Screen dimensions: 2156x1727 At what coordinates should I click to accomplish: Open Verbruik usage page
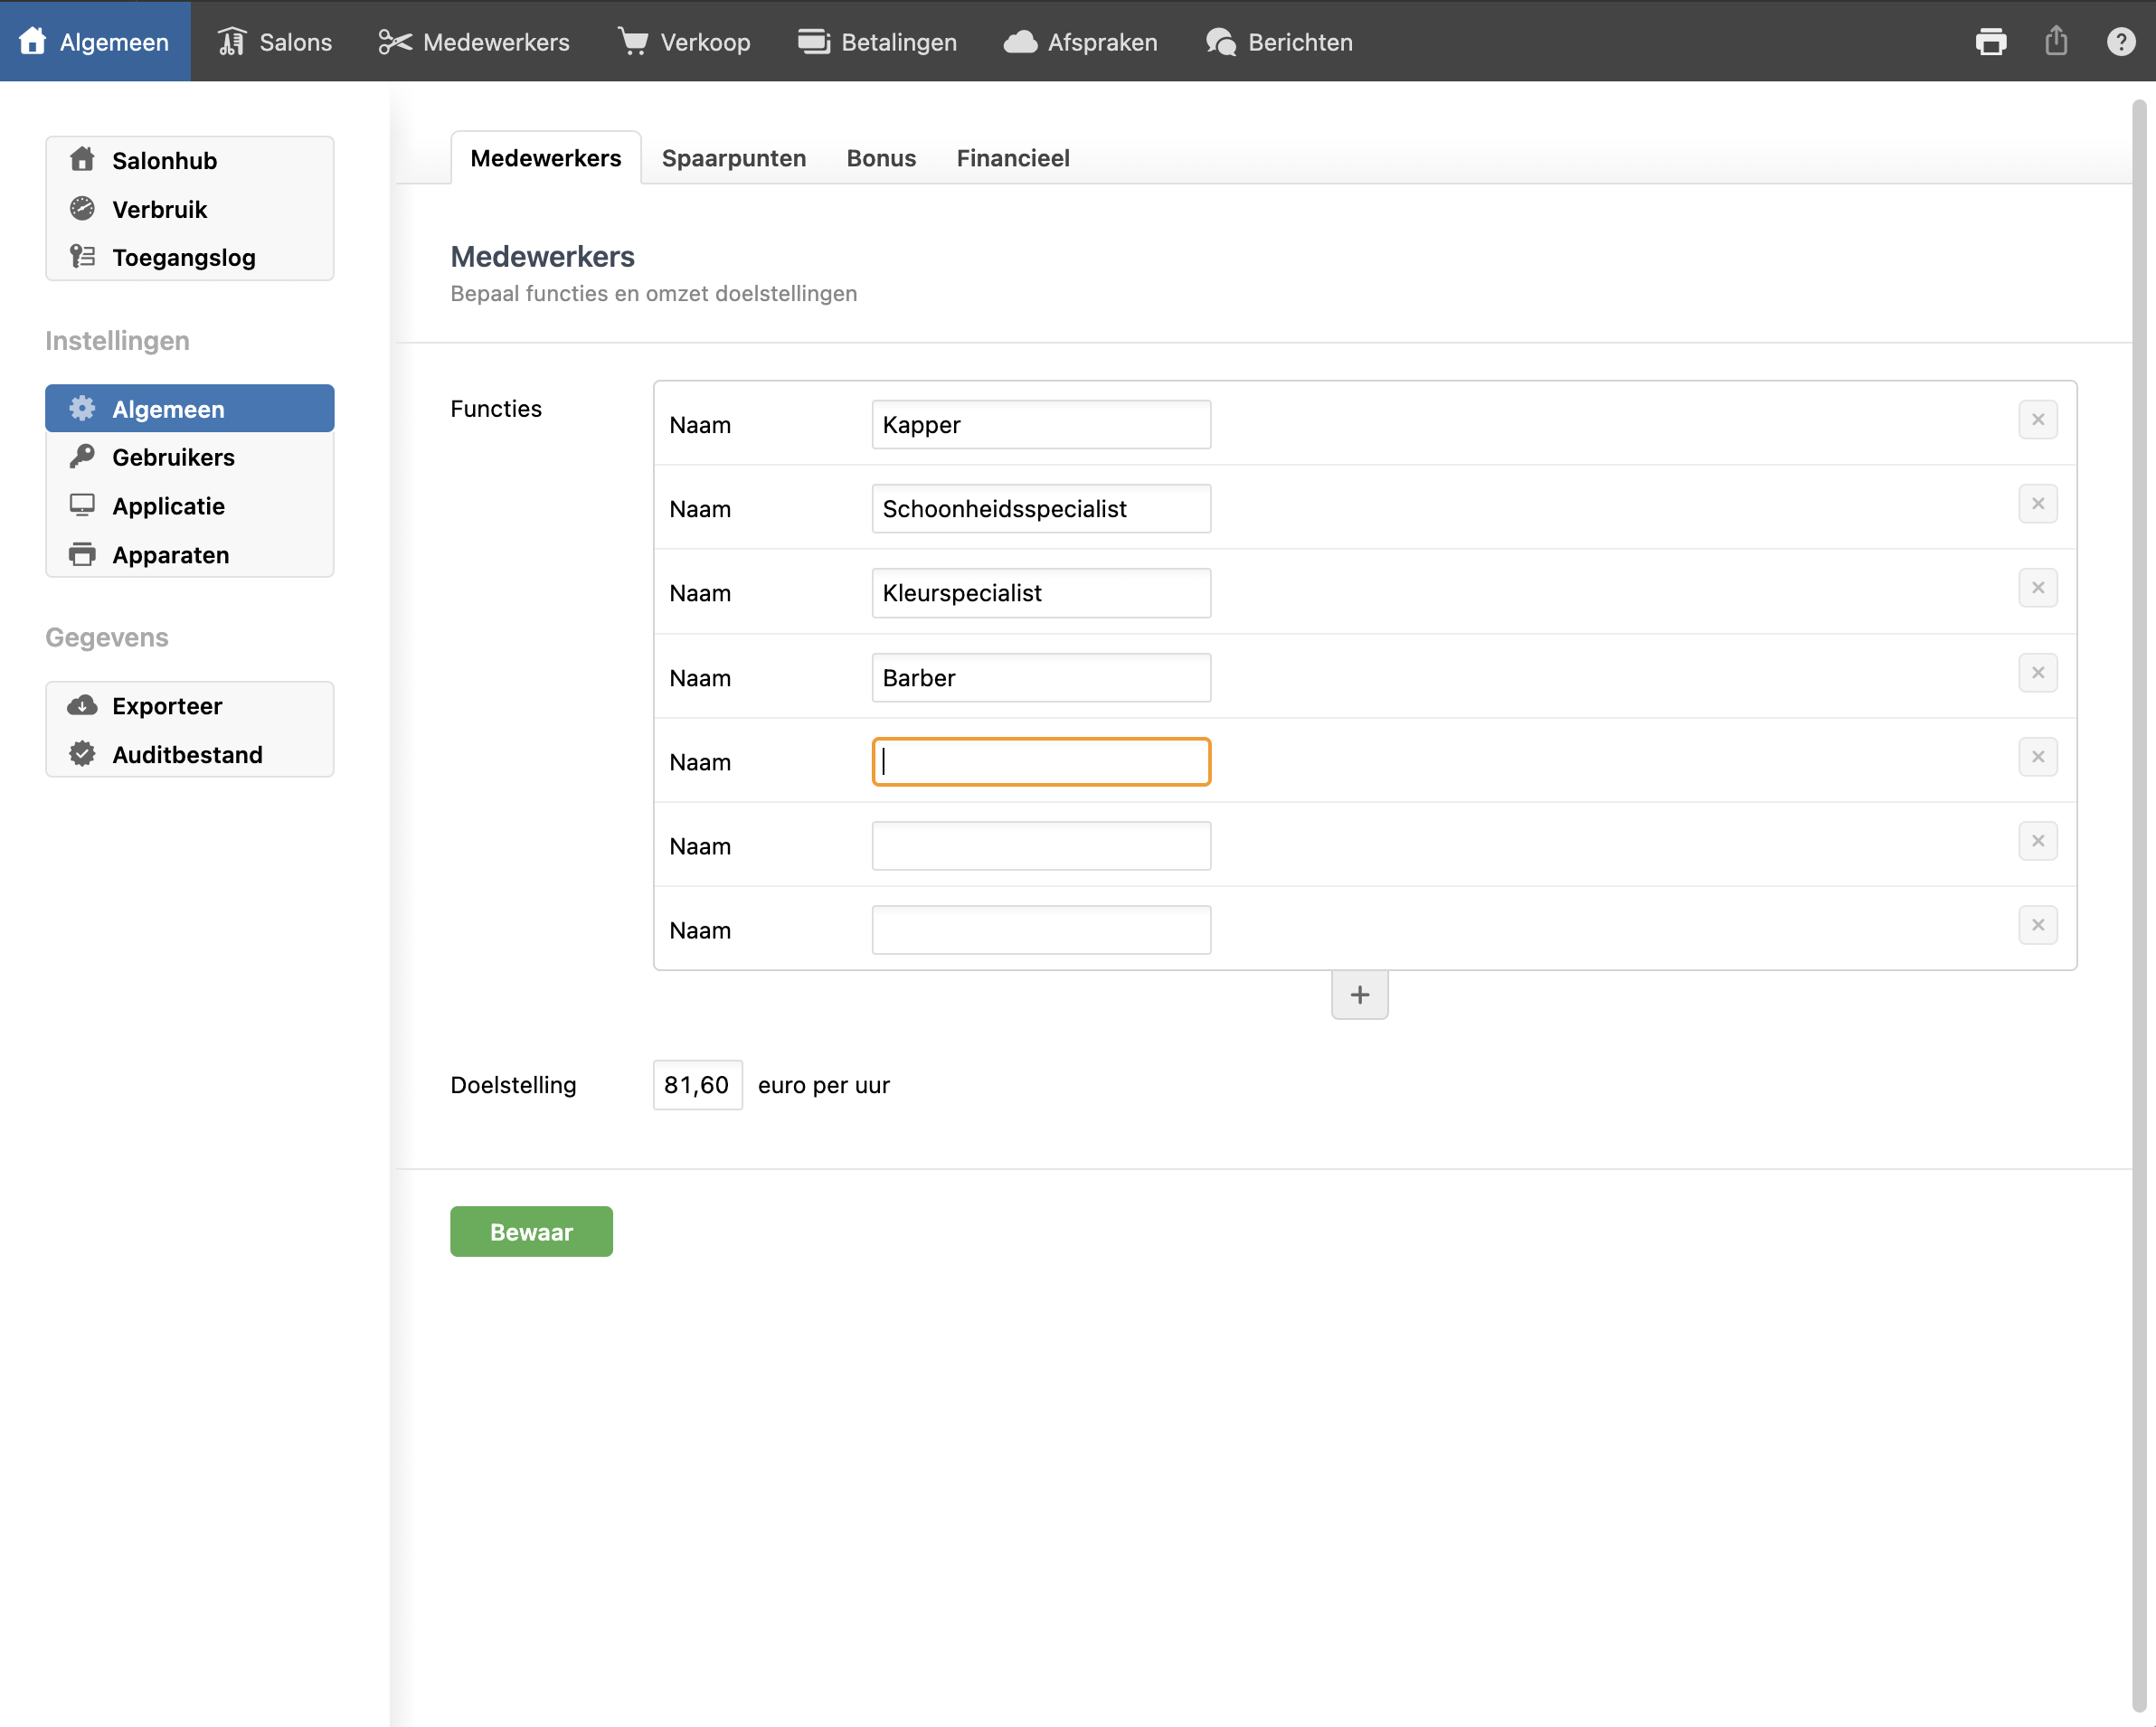point(159,210)
